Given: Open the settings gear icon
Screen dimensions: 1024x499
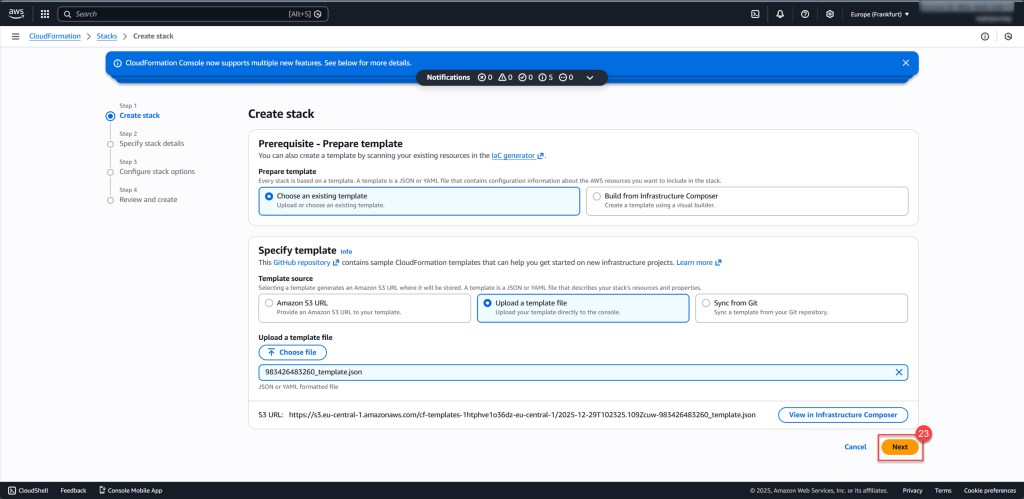Looking at the screenshot, I should (830, 14).
